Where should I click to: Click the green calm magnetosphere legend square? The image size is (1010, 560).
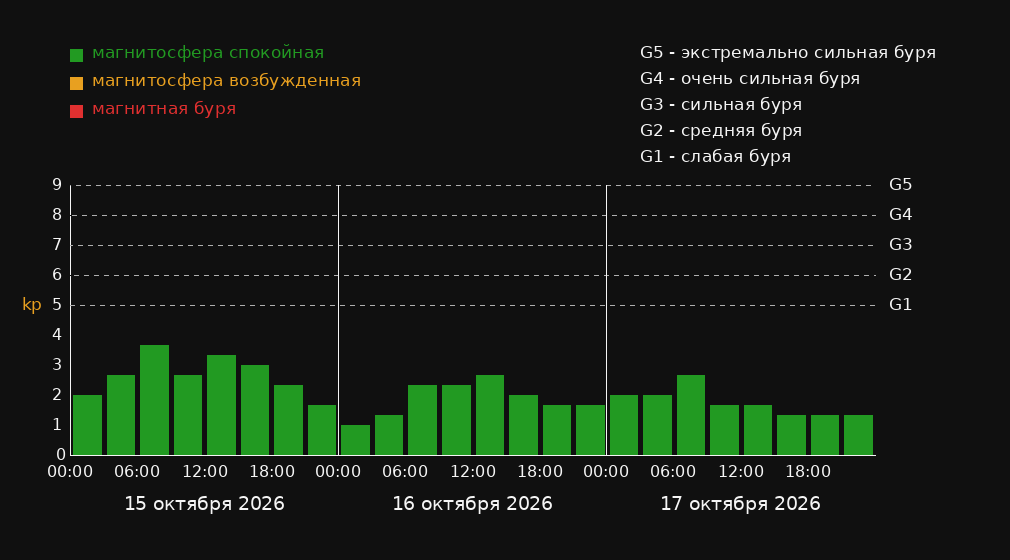pyautogui.click(x=76, y=55)
